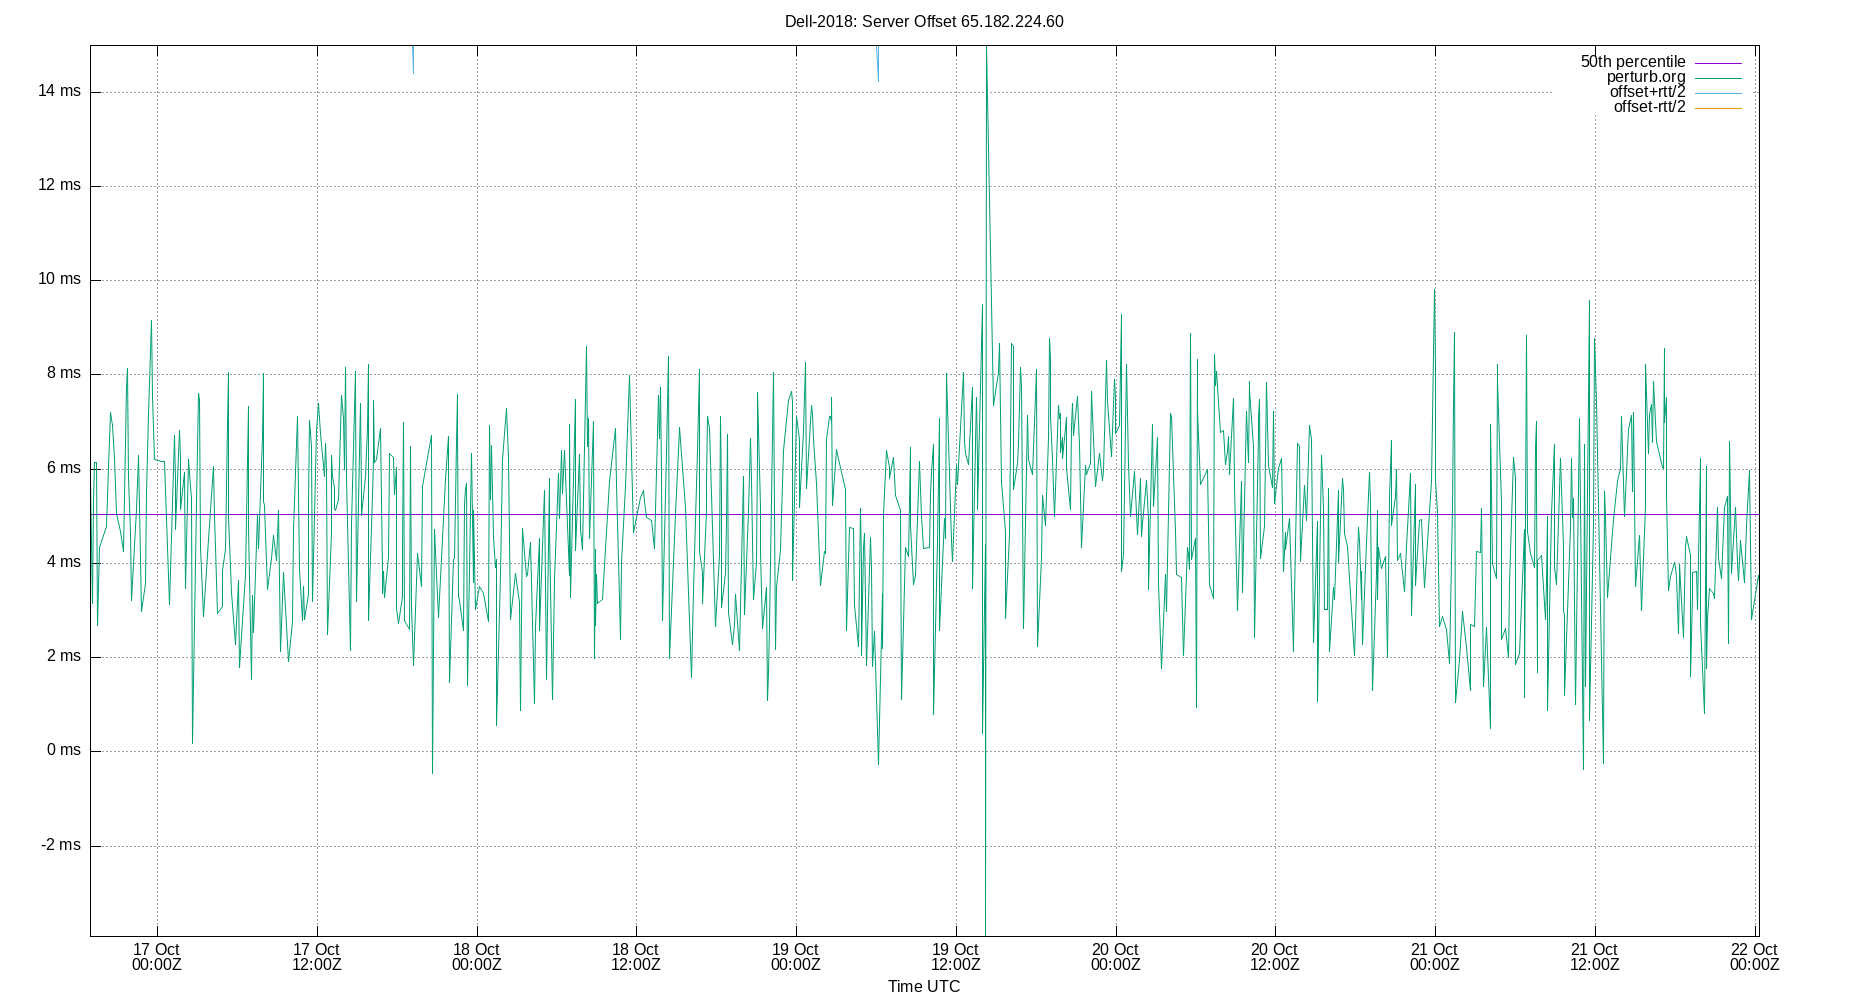Image resolution: width=1850 pixels, height=1000 pixels.
Task: Click the '17 Oct 12:00Z' x-axis label
Action: (x=317, y=957)
